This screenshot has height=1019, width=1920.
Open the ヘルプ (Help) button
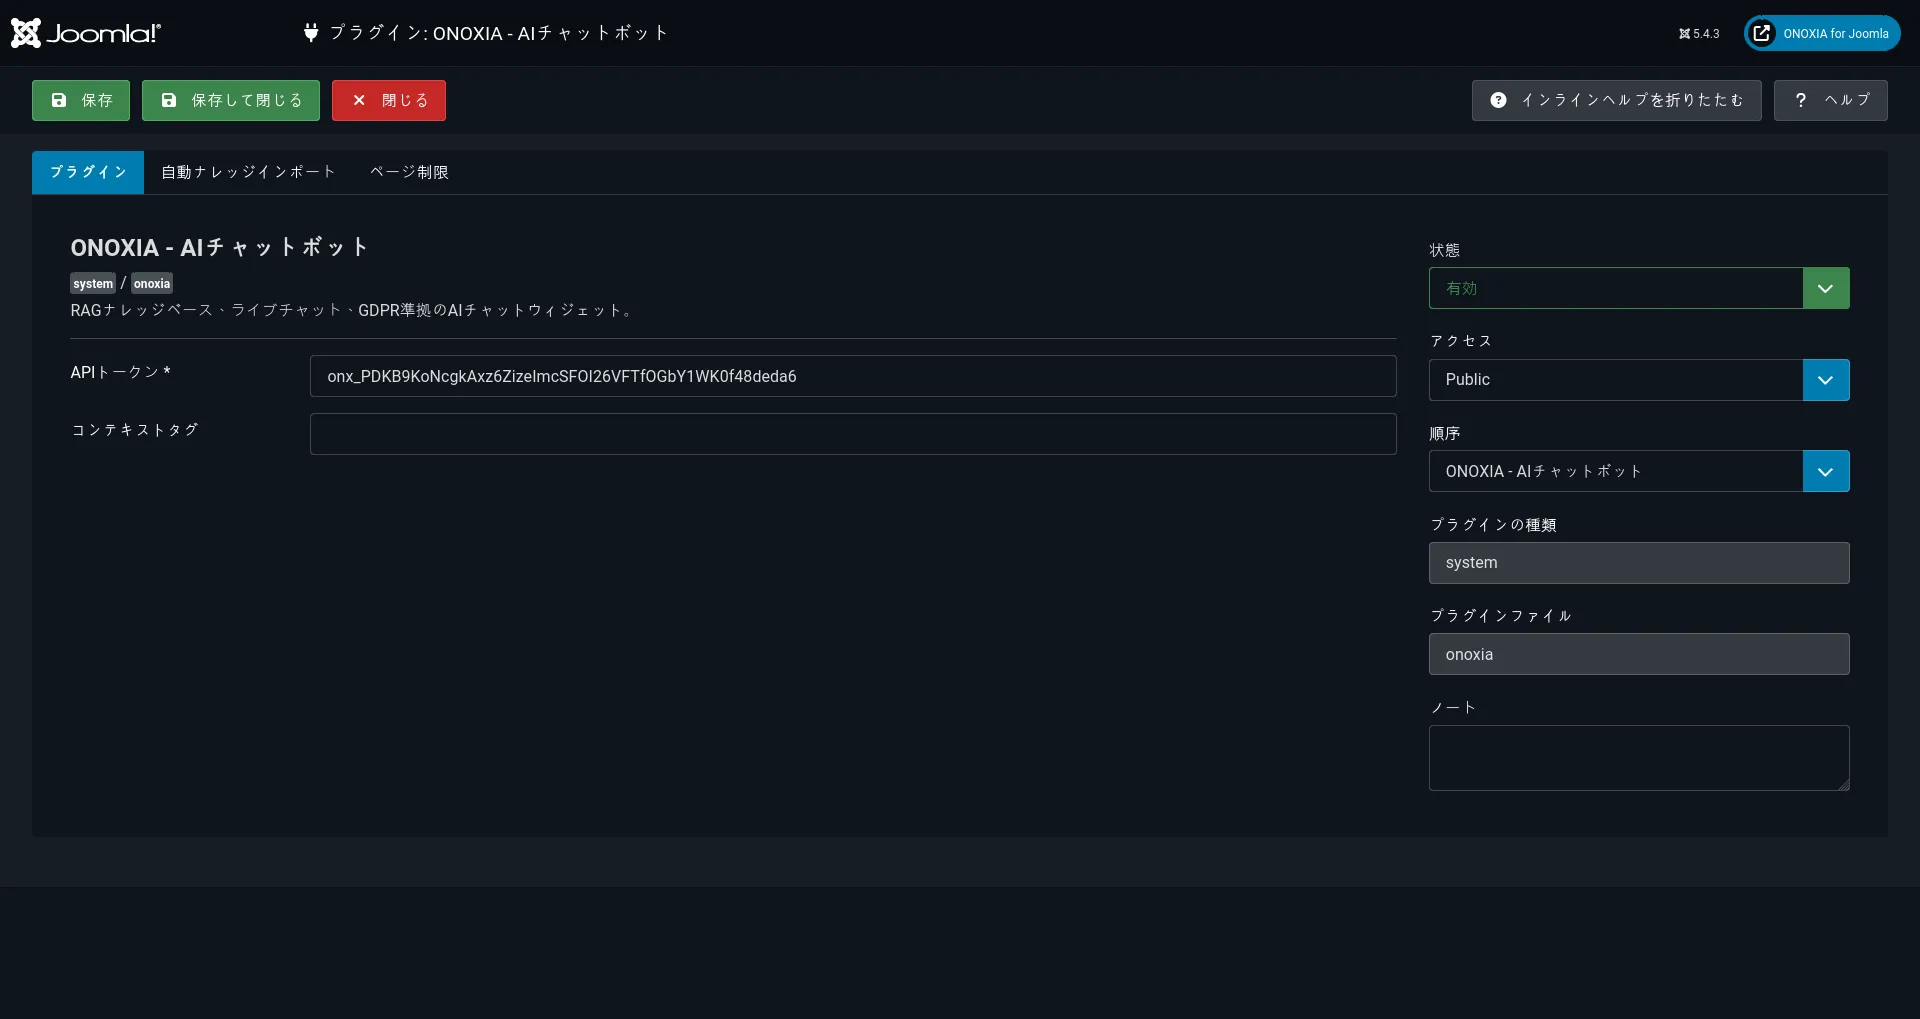(1831, 100)
